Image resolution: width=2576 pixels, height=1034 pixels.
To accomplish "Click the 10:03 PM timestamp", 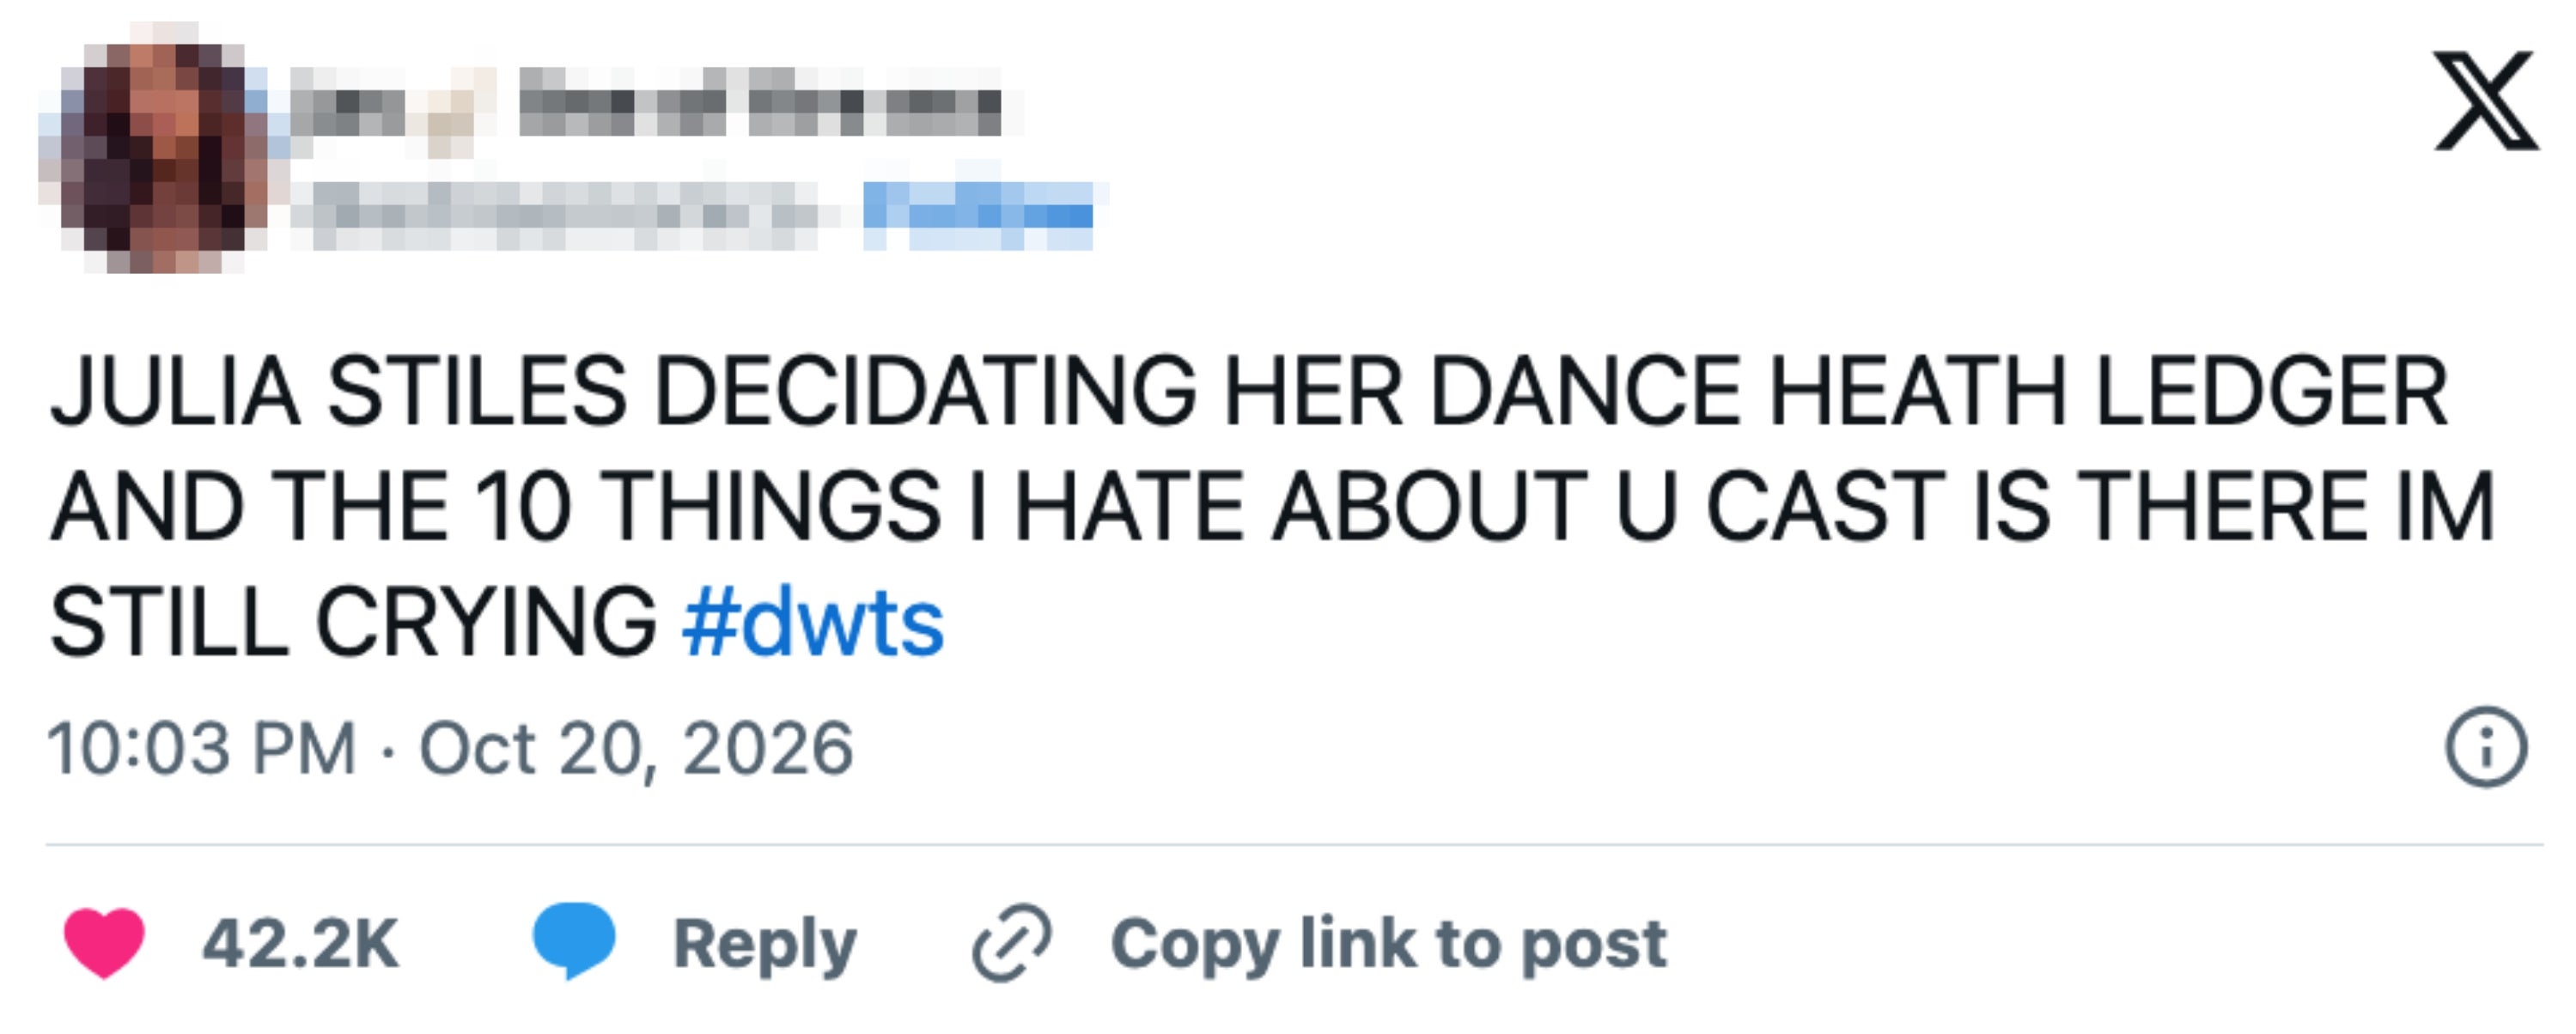I will (x=202, y=748).
